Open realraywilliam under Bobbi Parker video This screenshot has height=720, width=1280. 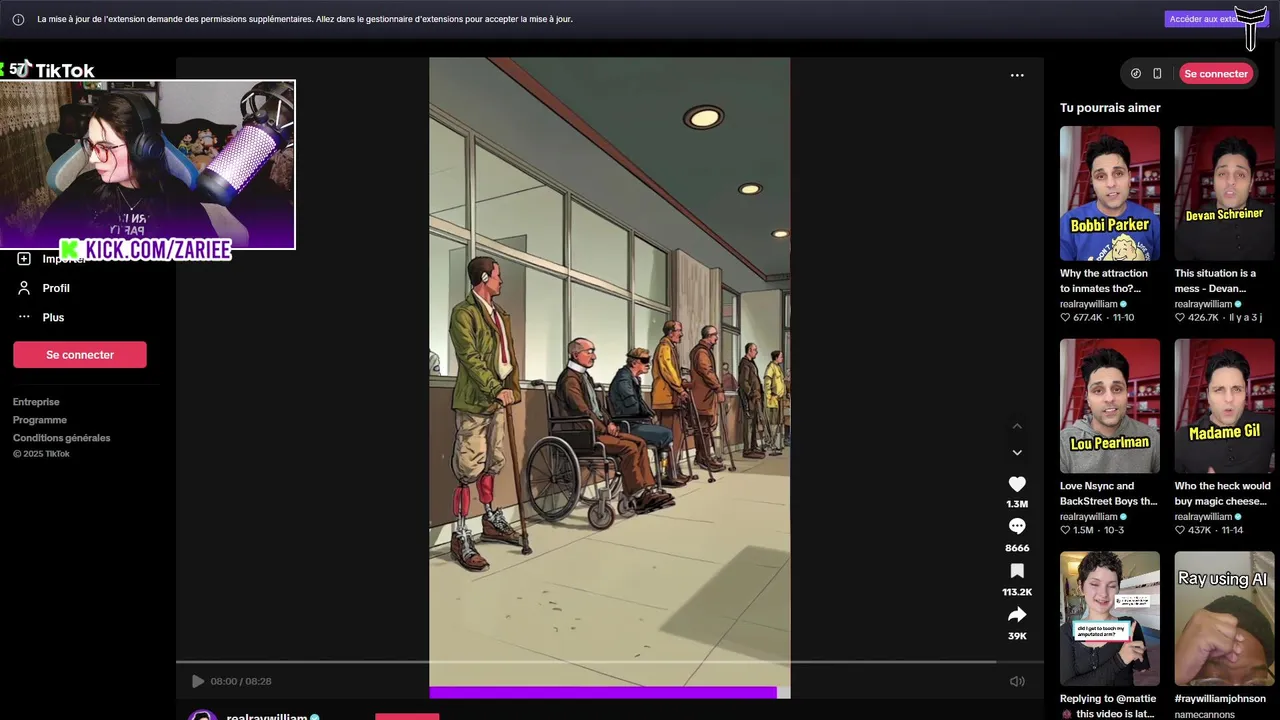pyautogui.click(x=1088, y=304)
